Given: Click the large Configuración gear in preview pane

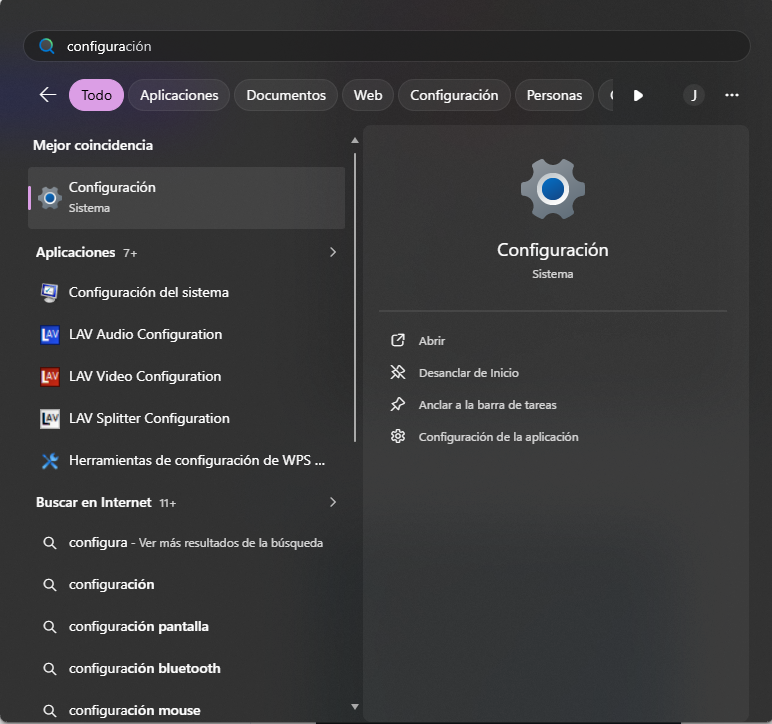Looking at the screenshot, I should click(x=552, y=189).
